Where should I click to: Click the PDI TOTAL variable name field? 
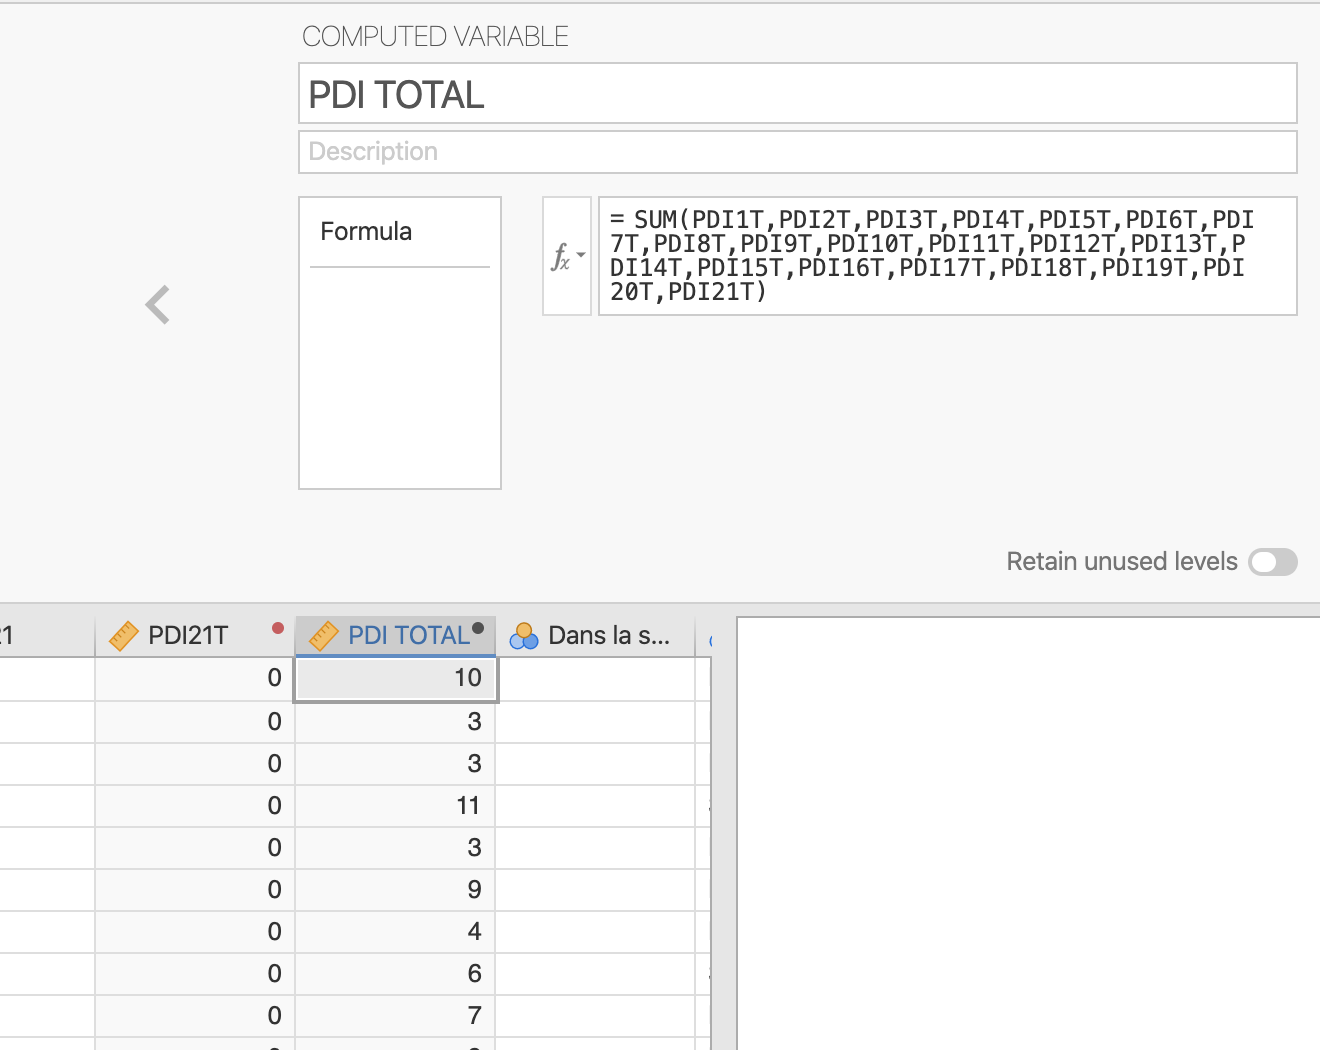click(797, 94)
